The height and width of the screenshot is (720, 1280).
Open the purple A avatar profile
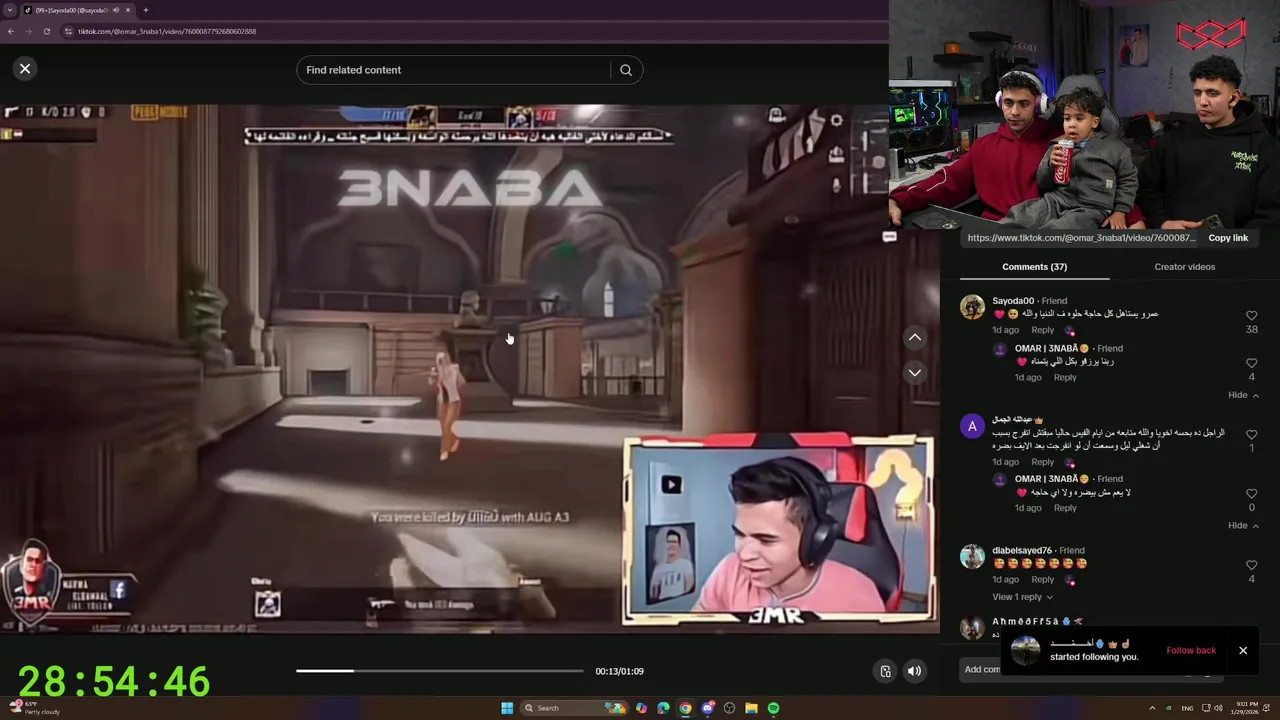tap(972, 426)
